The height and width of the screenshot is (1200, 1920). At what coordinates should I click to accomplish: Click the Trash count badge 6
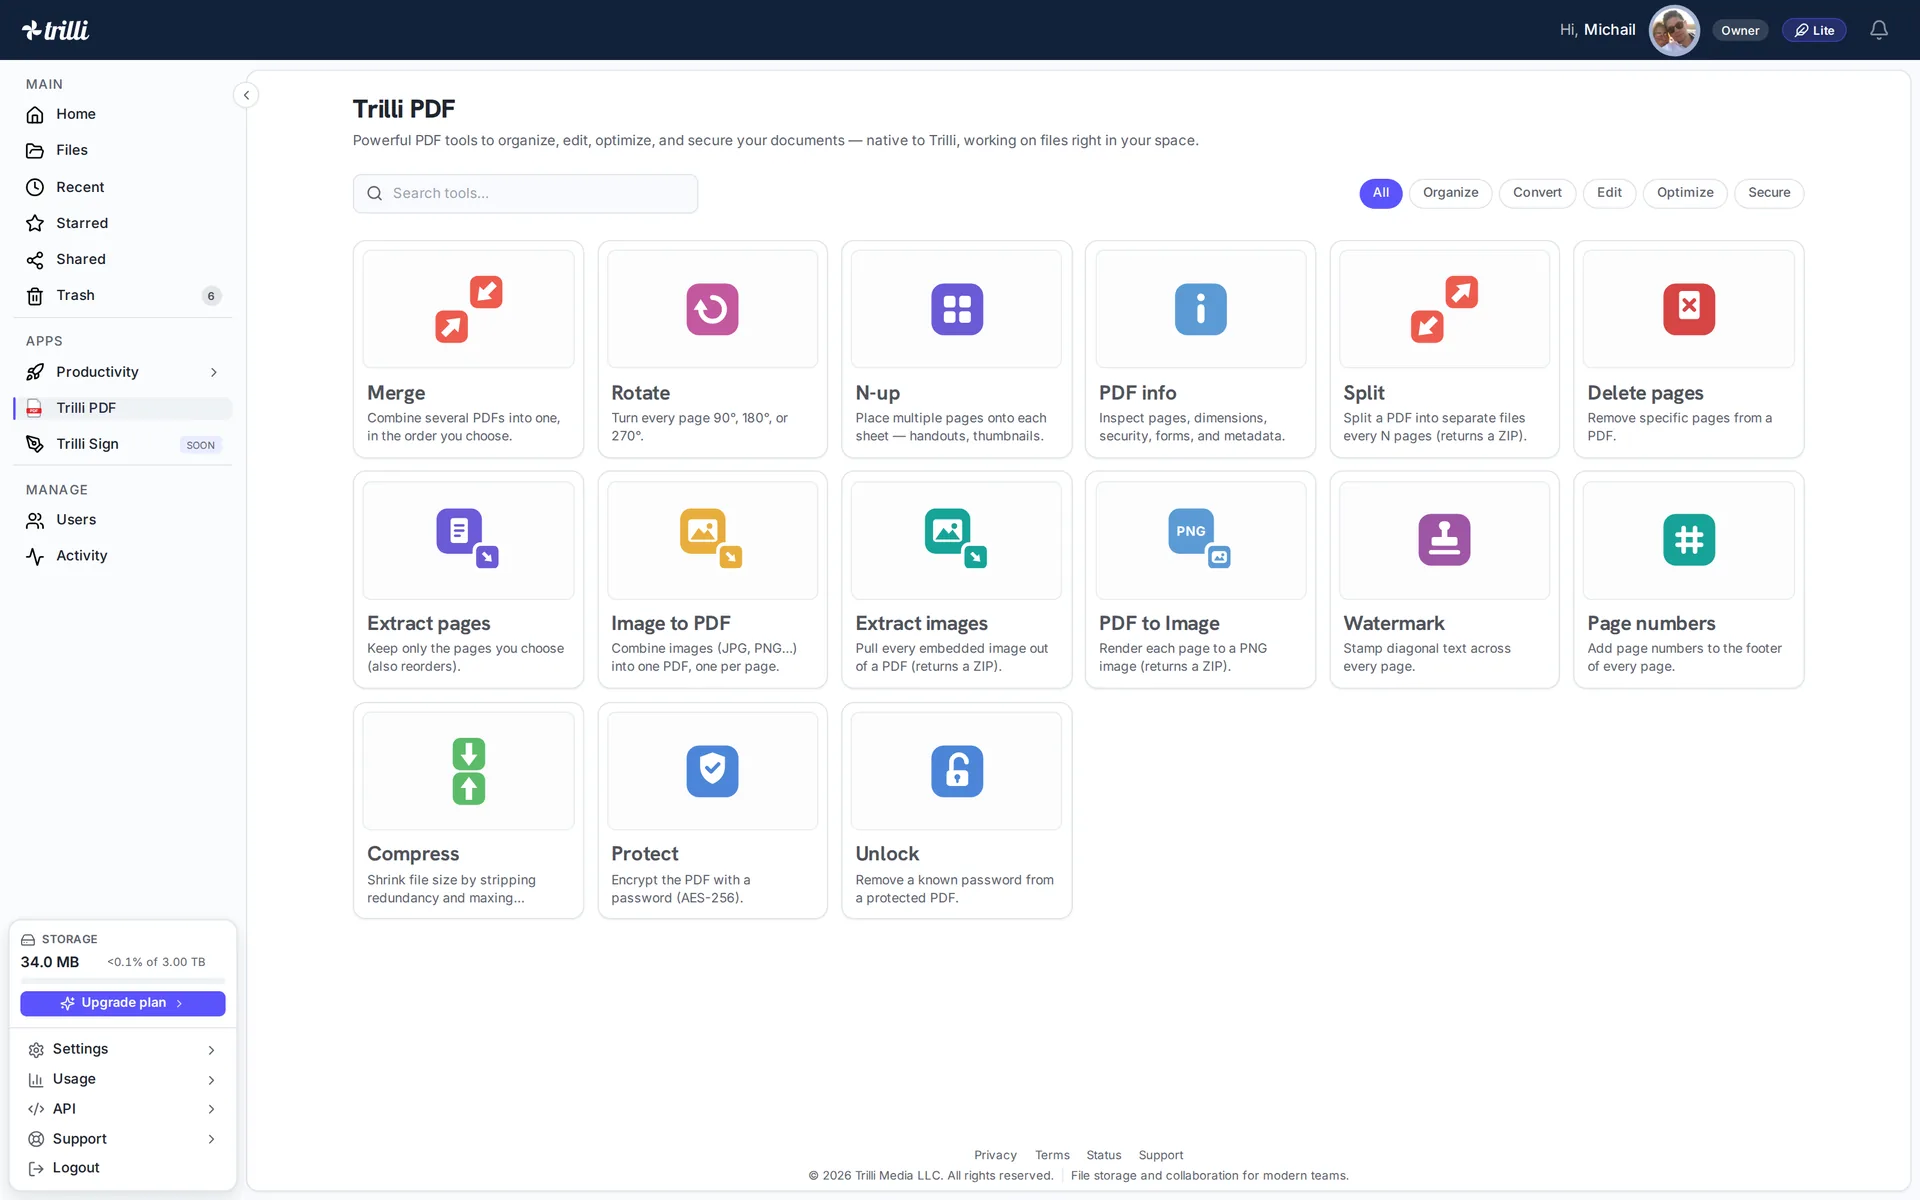click(211, 296)
